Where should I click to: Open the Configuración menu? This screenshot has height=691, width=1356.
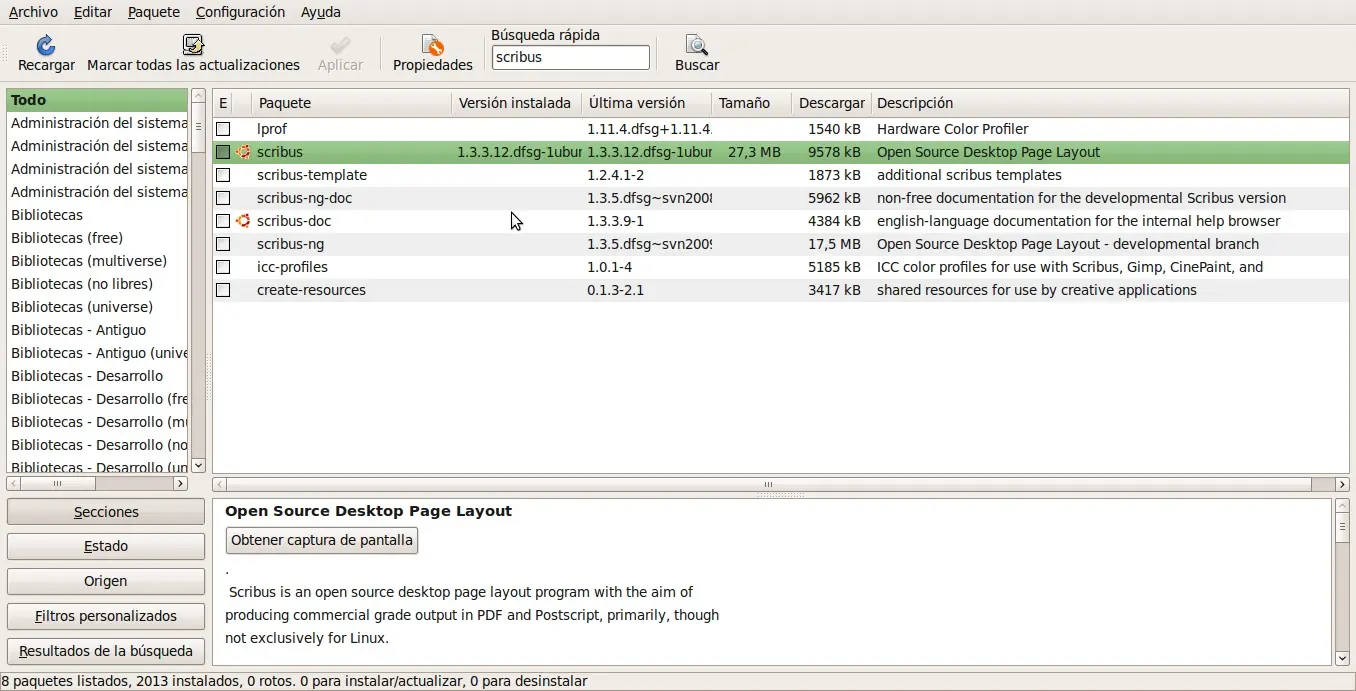pos(240,12)
